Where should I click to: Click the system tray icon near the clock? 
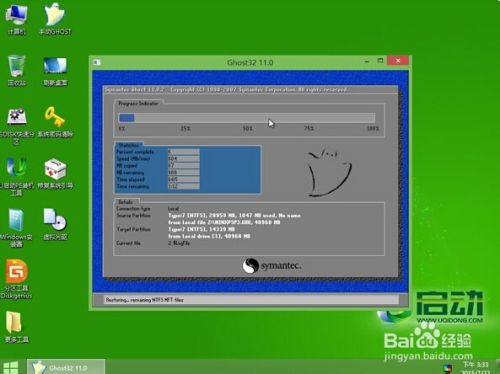[448, 368]
